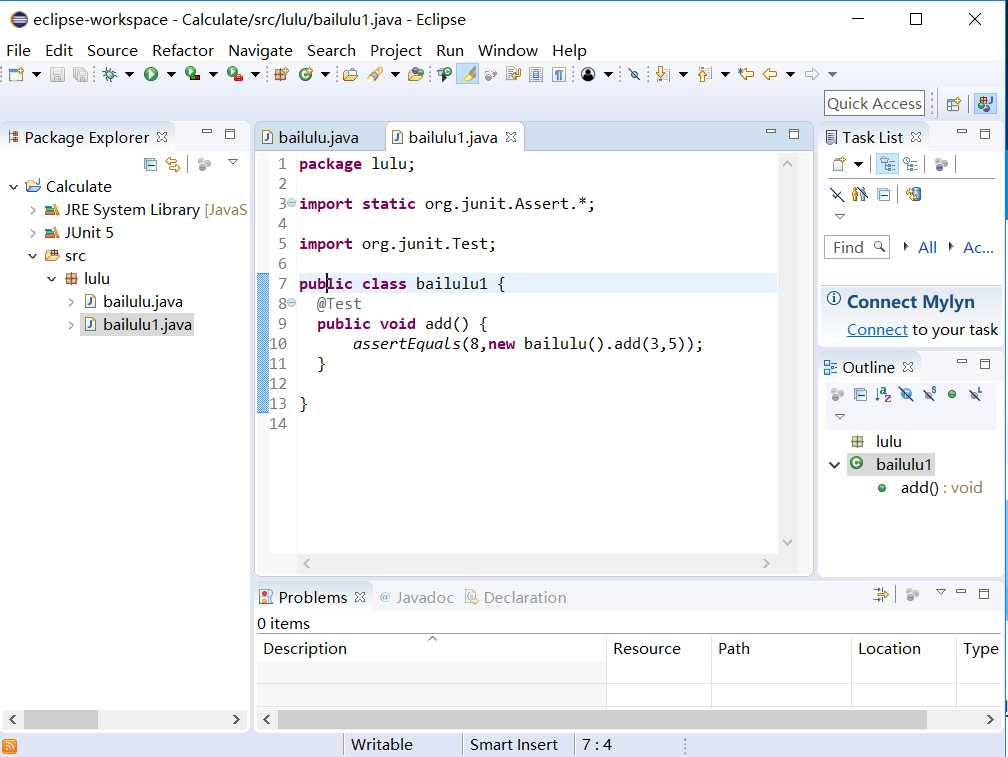Open the Refactor menu

(183, 50)
